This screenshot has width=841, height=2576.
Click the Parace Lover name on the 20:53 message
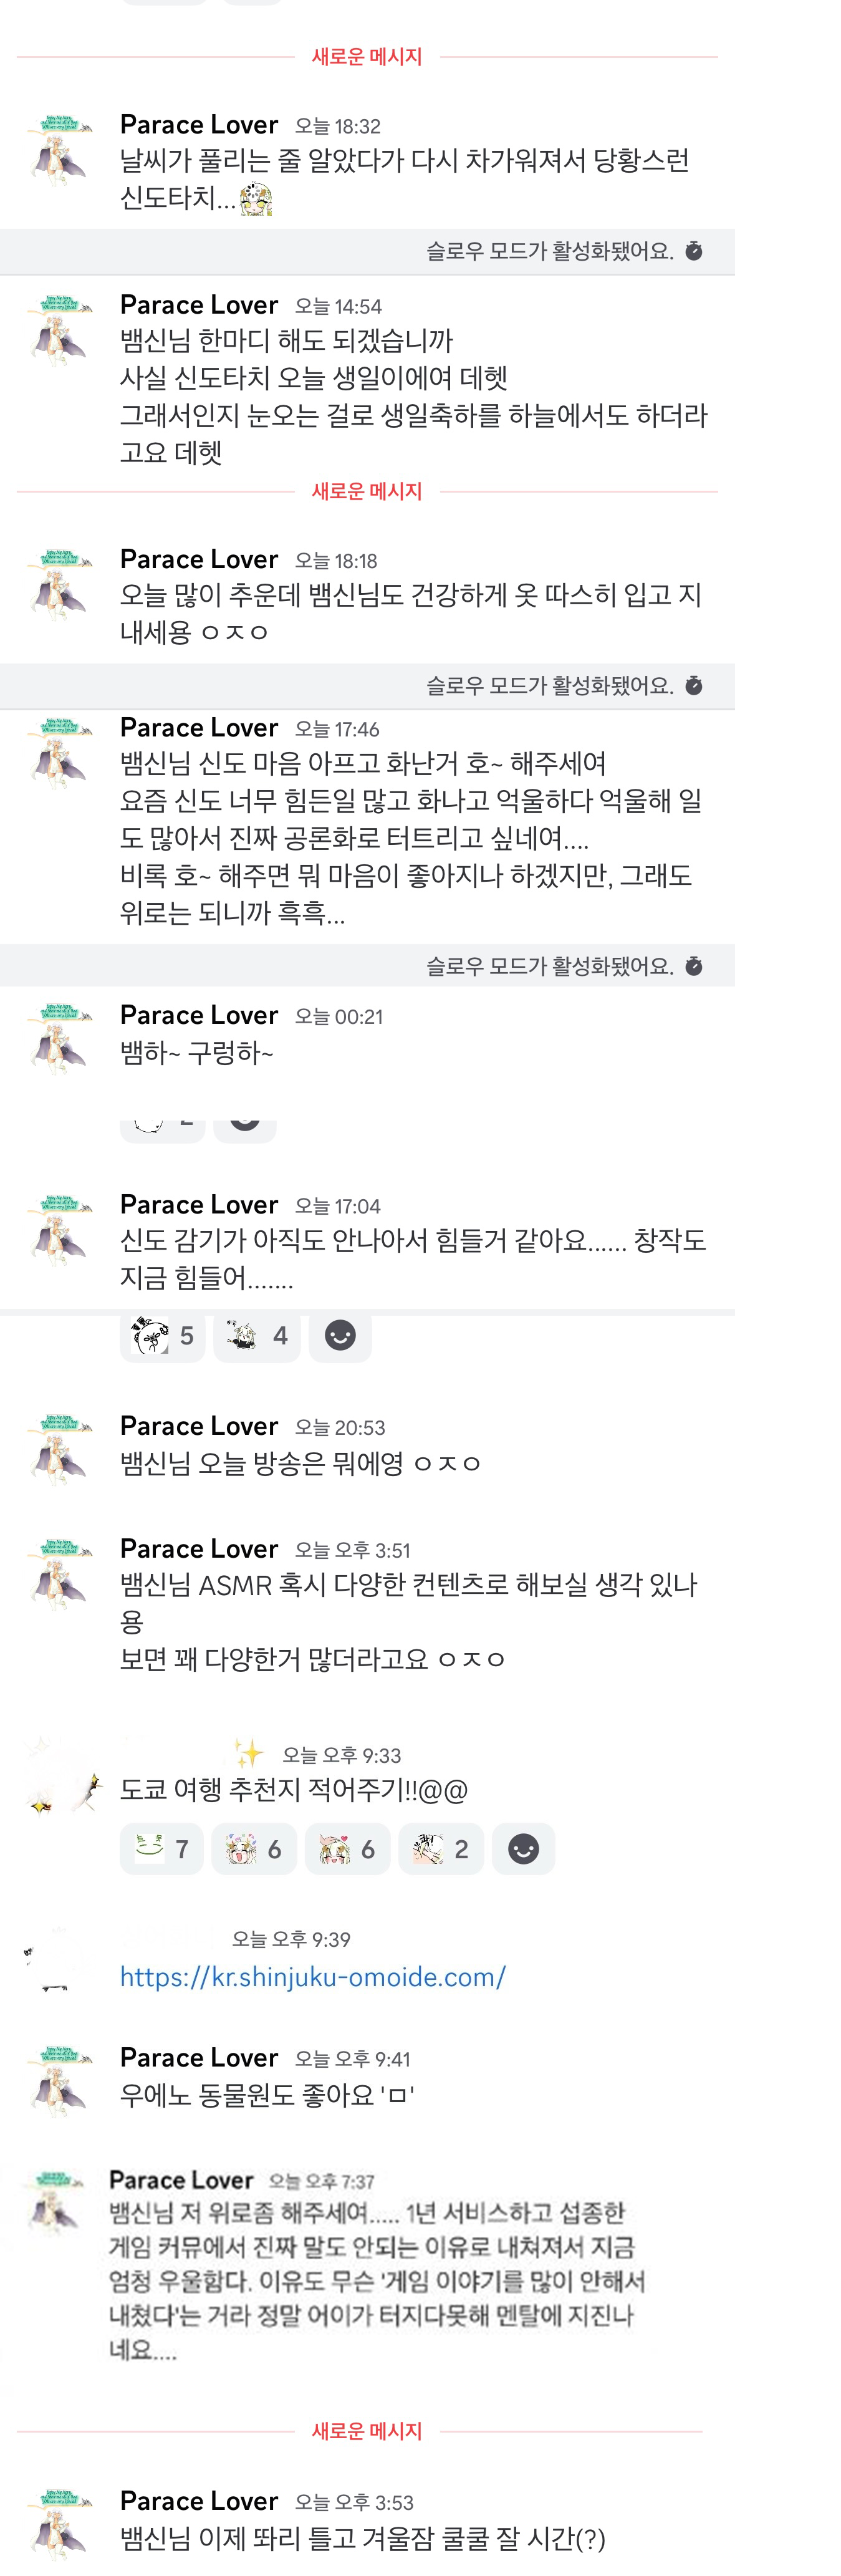[198, 1426]
